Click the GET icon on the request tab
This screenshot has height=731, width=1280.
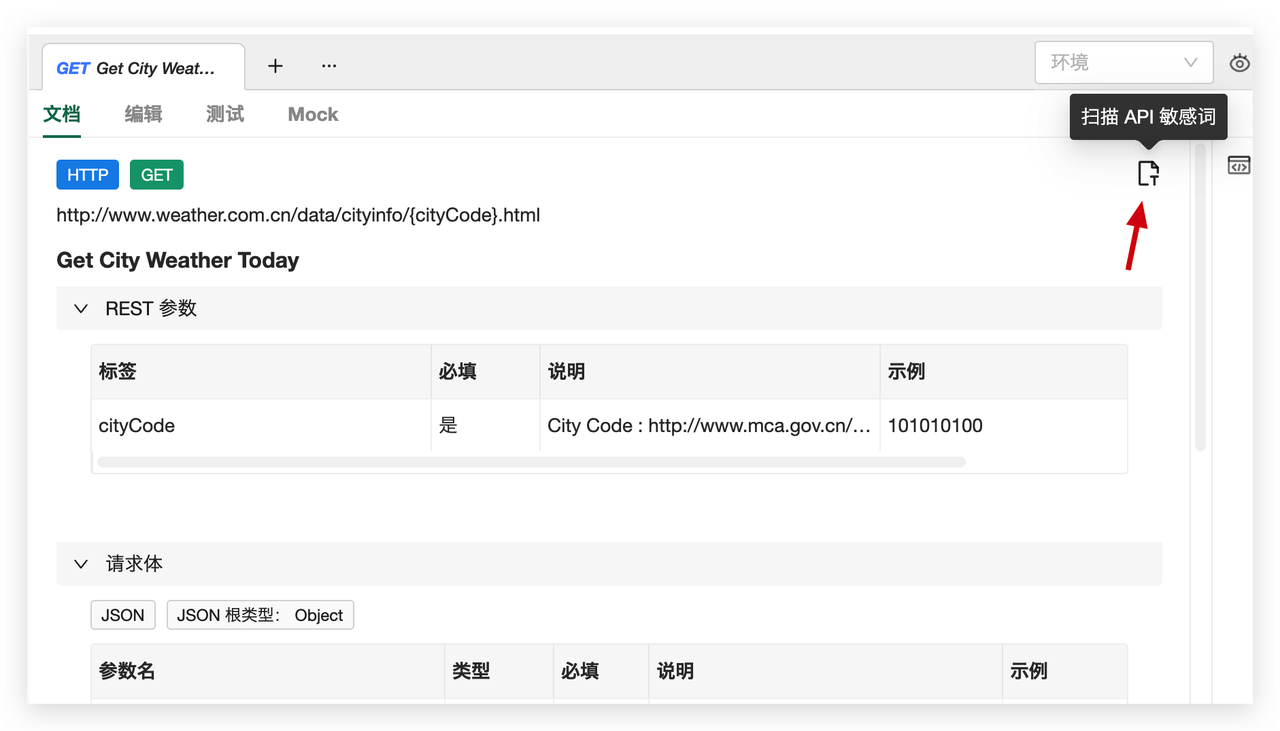(x=73, y=67)
